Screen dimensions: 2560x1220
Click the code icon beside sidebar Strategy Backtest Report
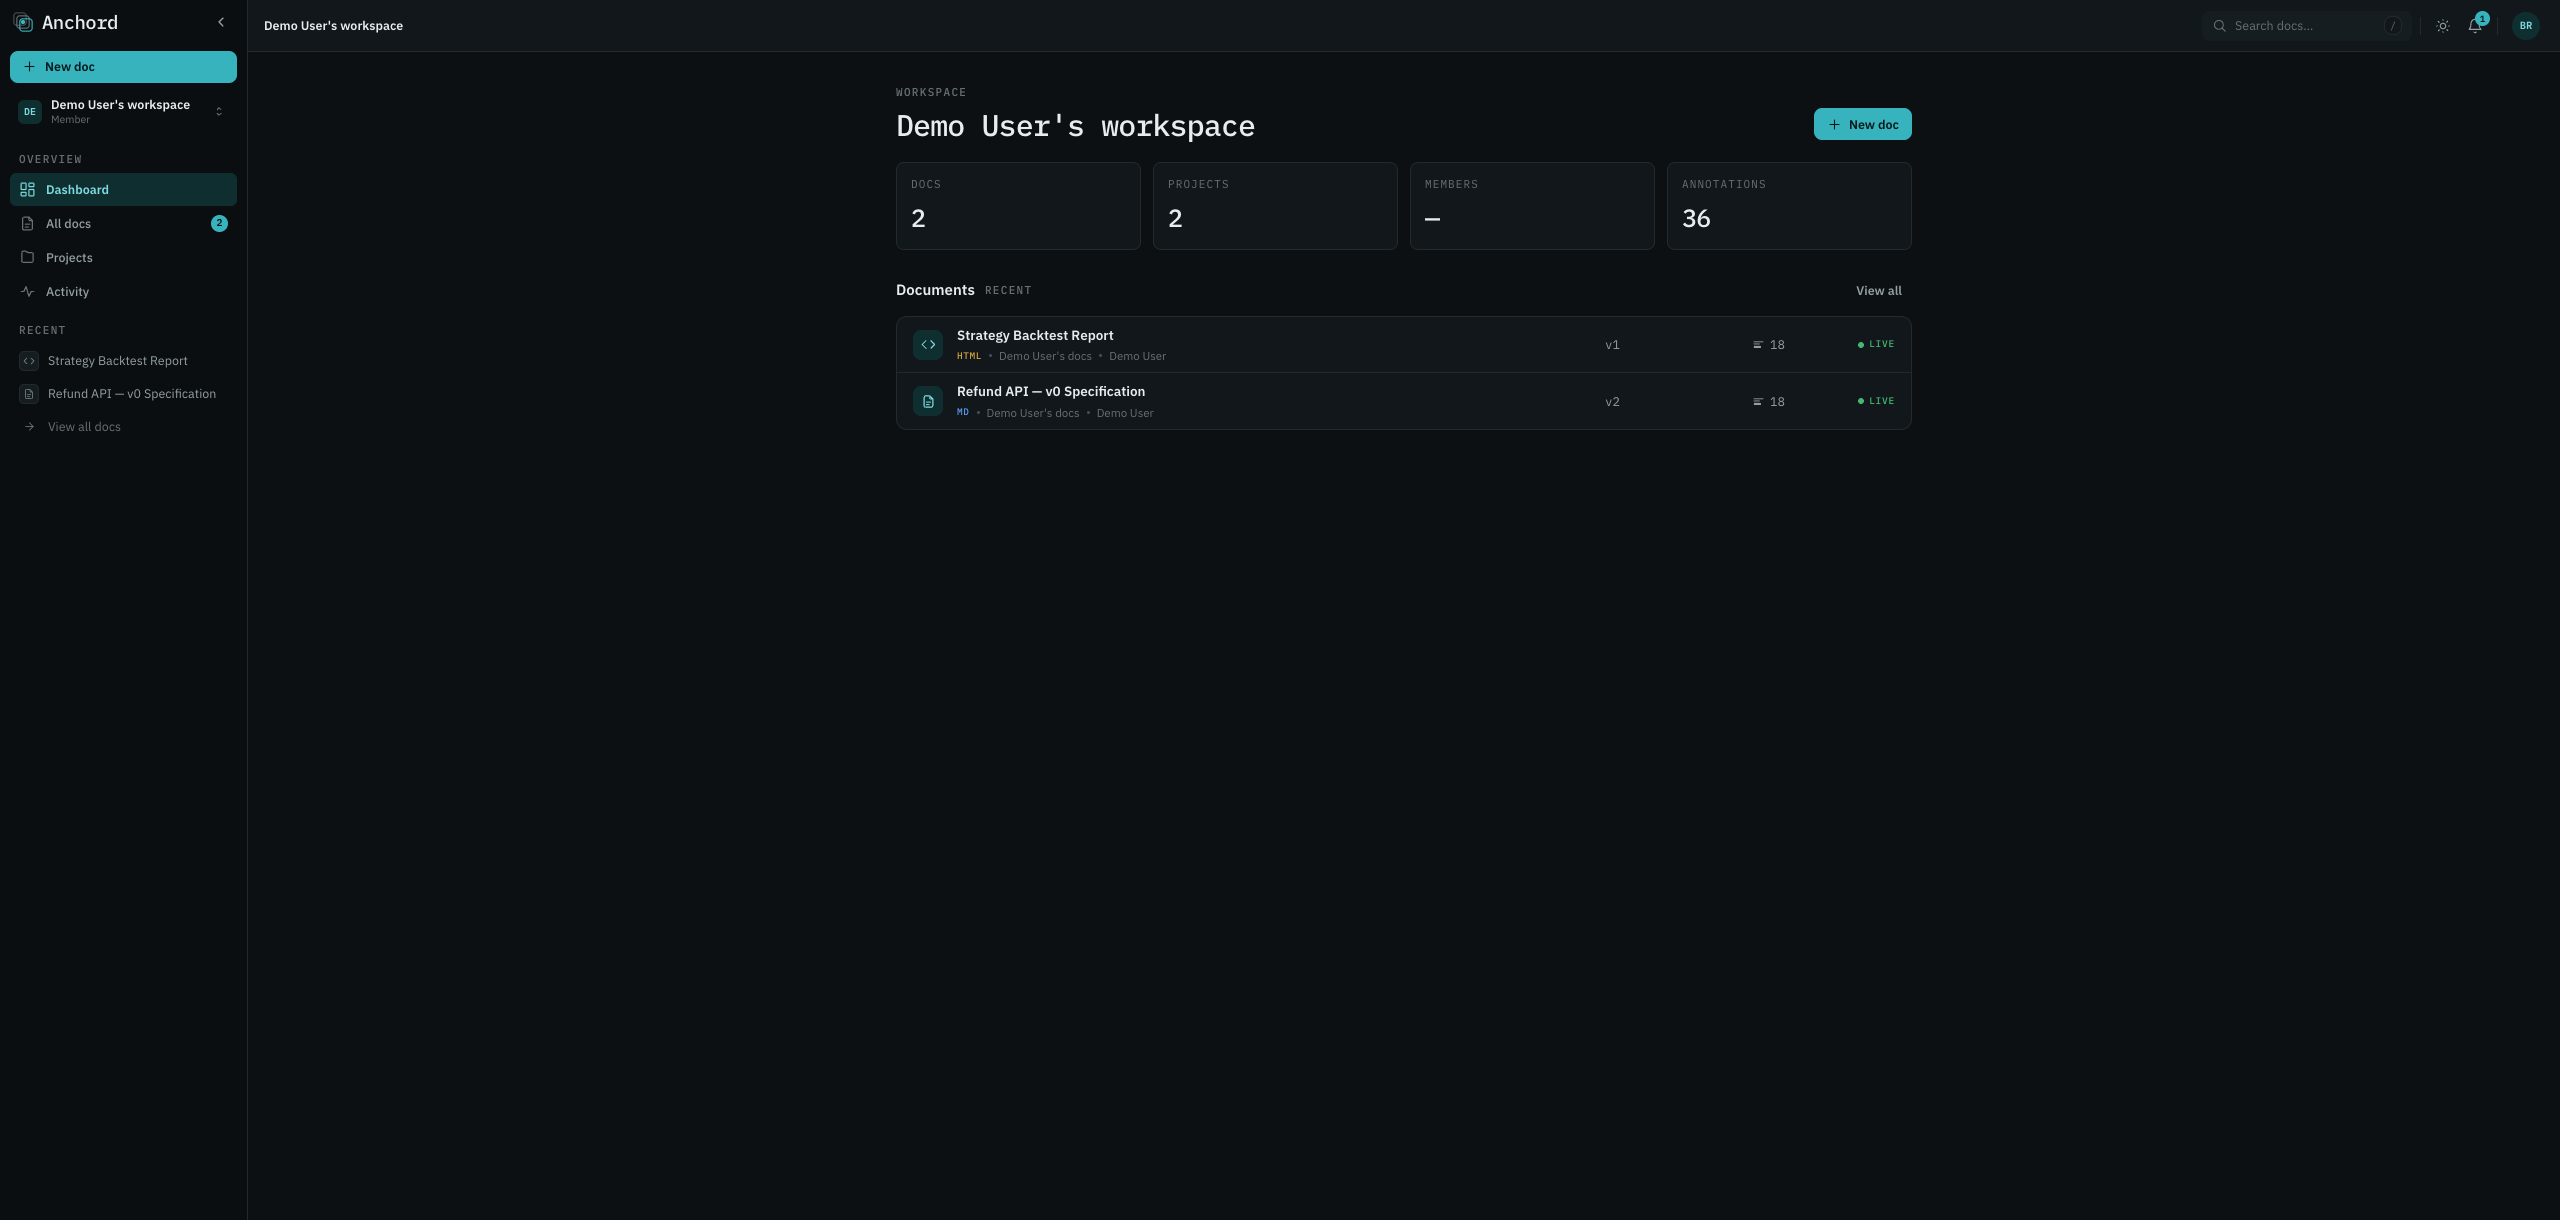[x=29, y=361]
